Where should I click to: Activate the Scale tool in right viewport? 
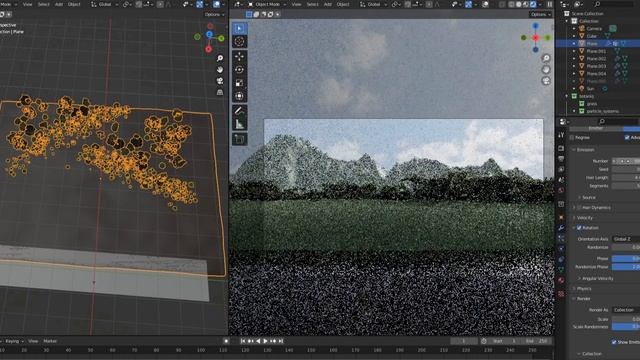point(240,83)
